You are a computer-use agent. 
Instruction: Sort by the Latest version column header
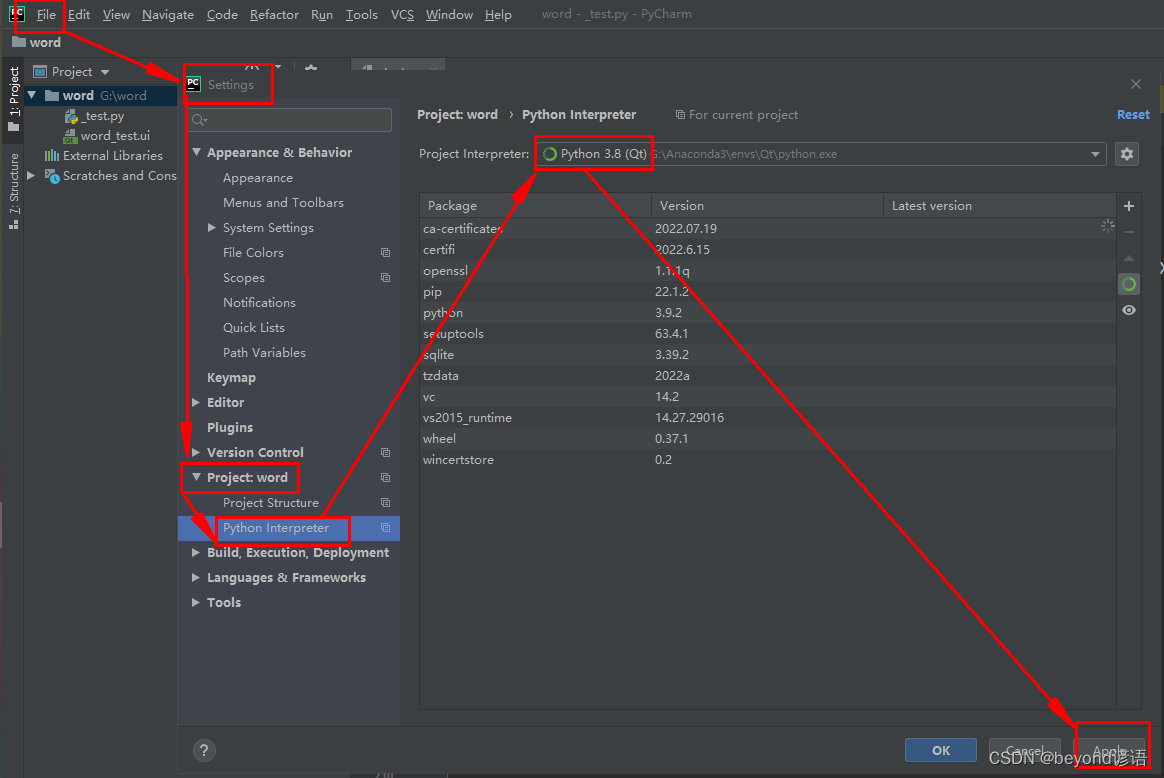coord(999,206)
